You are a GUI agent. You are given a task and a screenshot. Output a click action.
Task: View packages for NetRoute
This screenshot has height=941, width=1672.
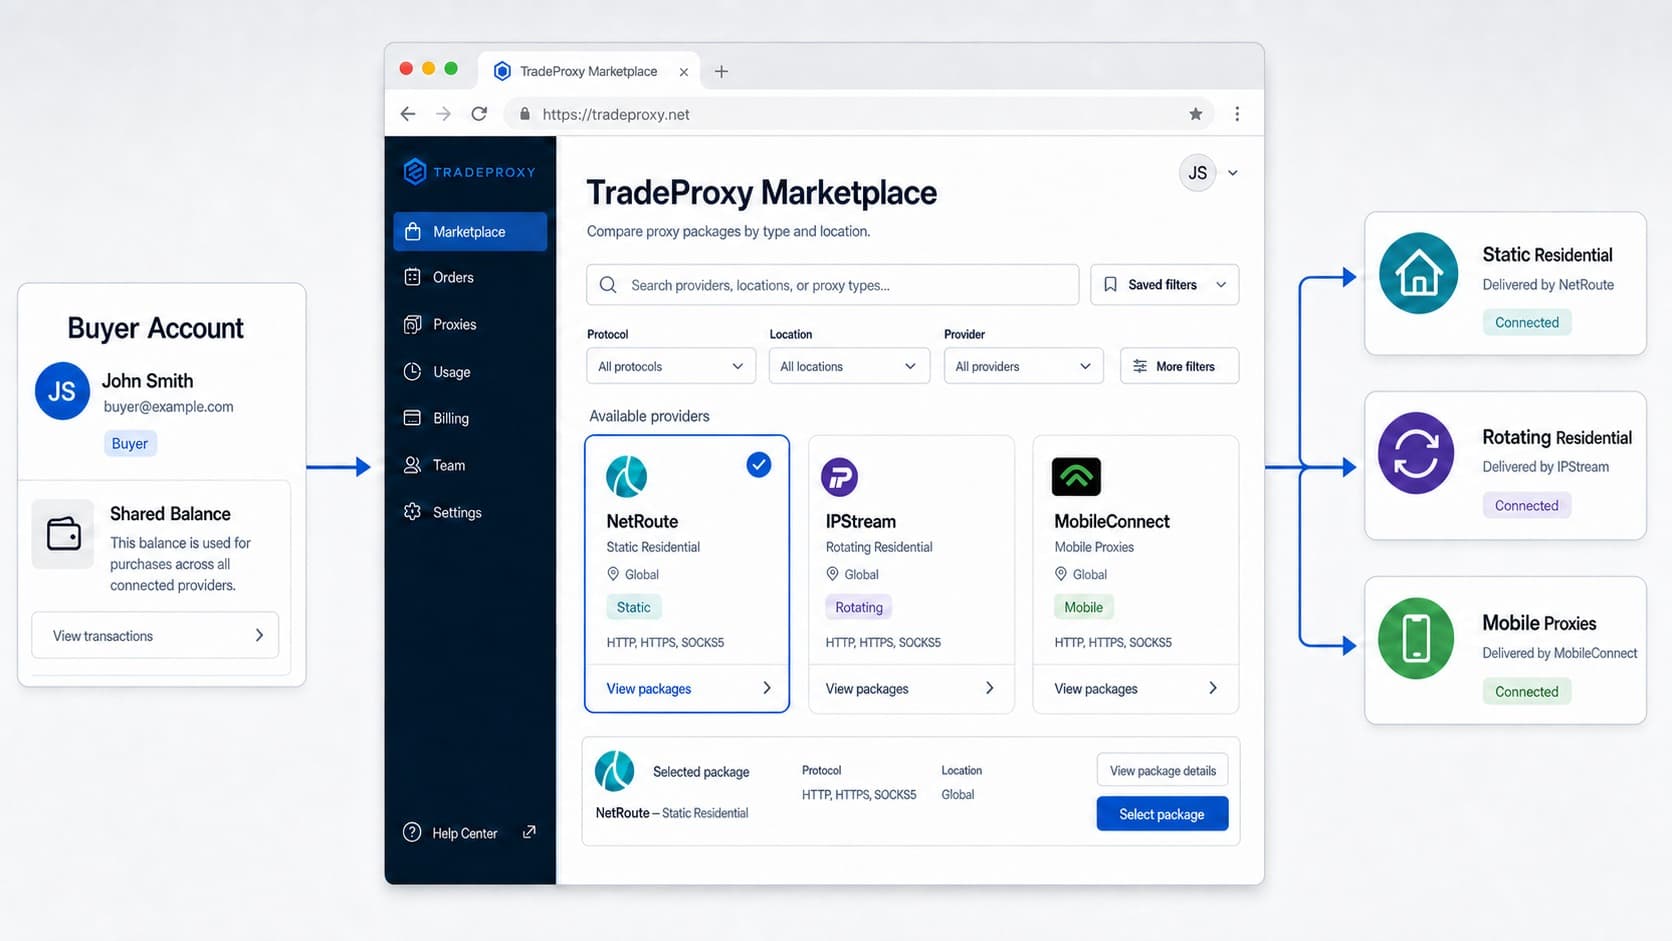point(688,688)
